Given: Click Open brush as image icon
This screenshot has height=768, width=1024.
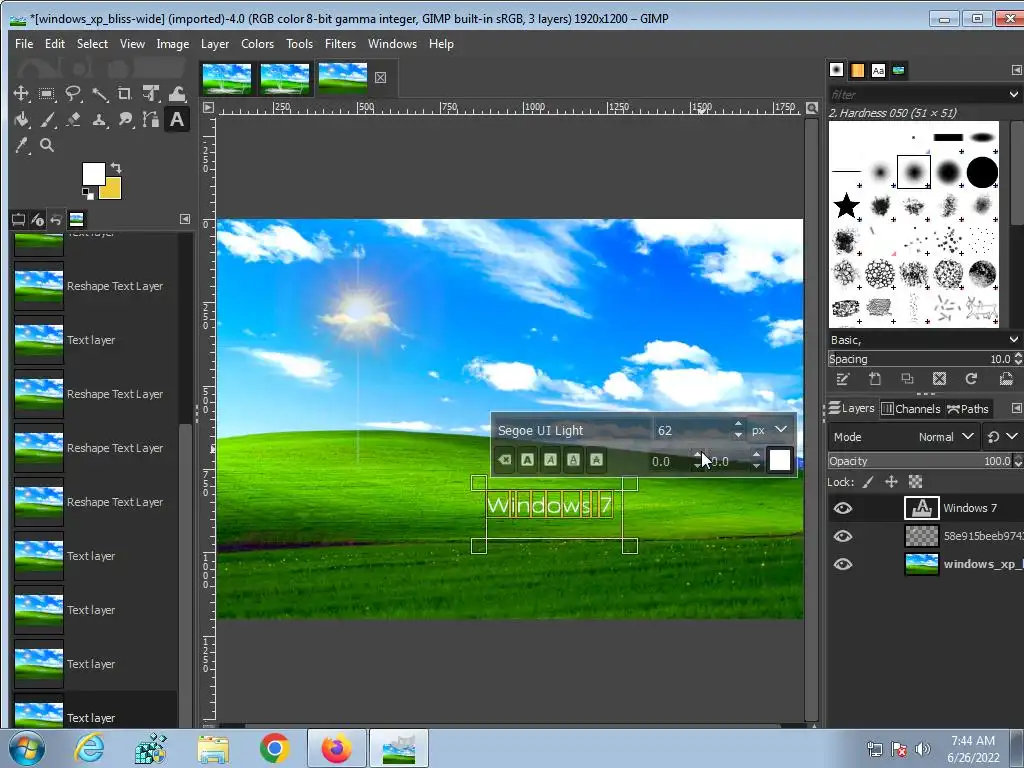Looking at the screenshot, I should tap(1006, 379).
